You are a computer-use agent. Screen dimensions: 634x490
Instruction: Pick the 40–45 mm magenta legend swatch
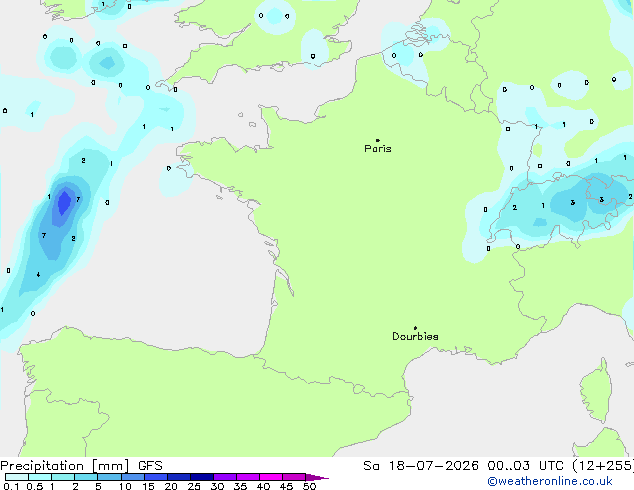271,477
